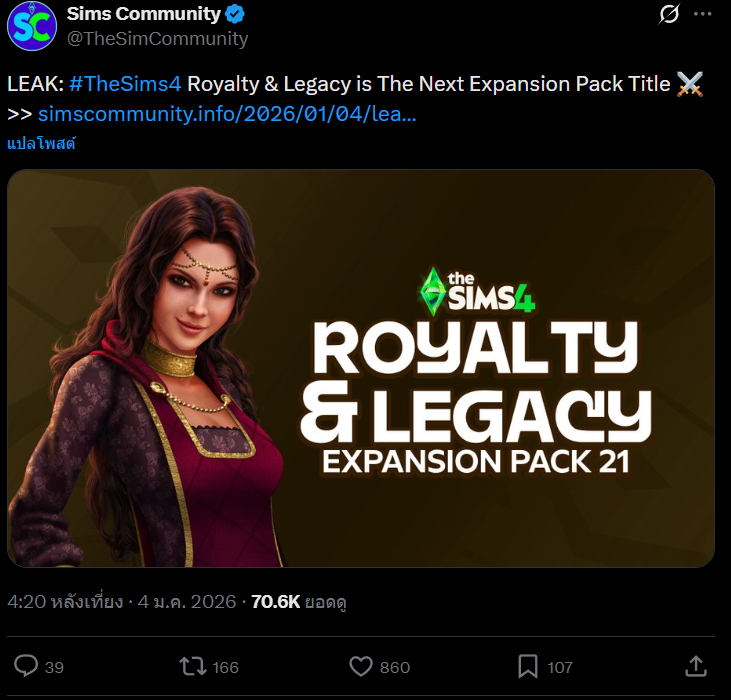Open the @TheSimCommunity handle

[157, 39]
